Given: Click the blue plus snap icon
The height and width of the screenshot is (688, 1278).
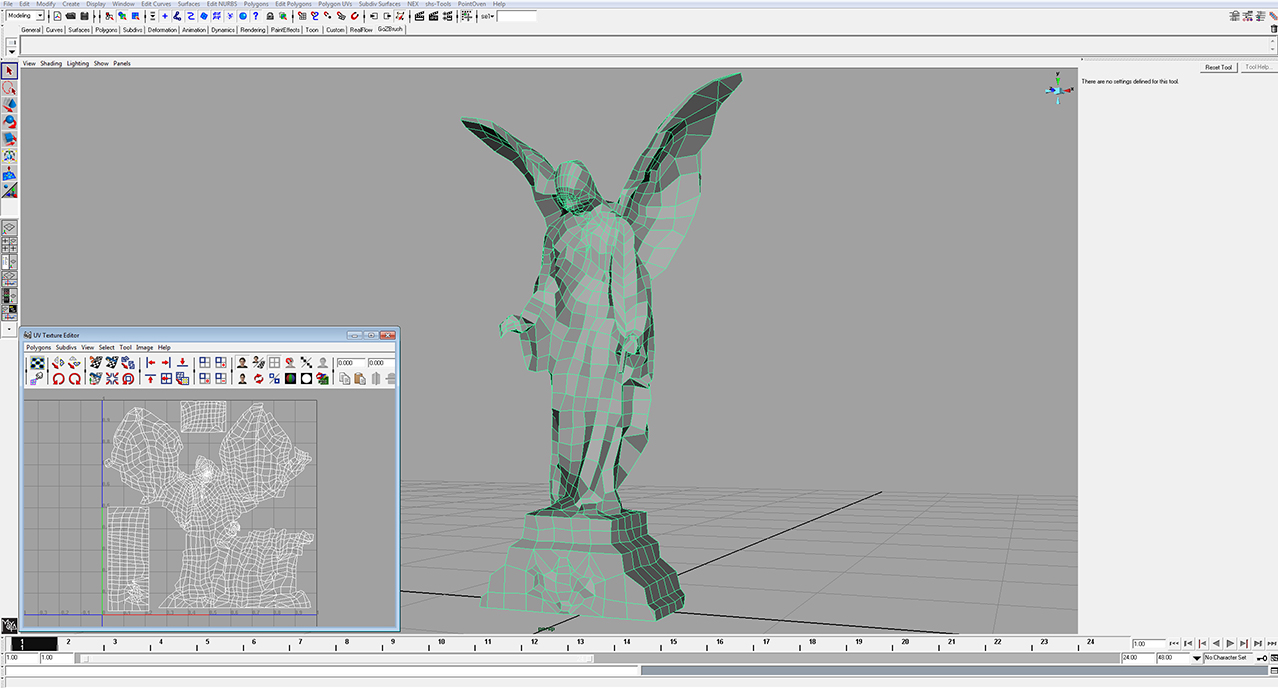Looking at the screenshot, I should (x=164, y=16).
